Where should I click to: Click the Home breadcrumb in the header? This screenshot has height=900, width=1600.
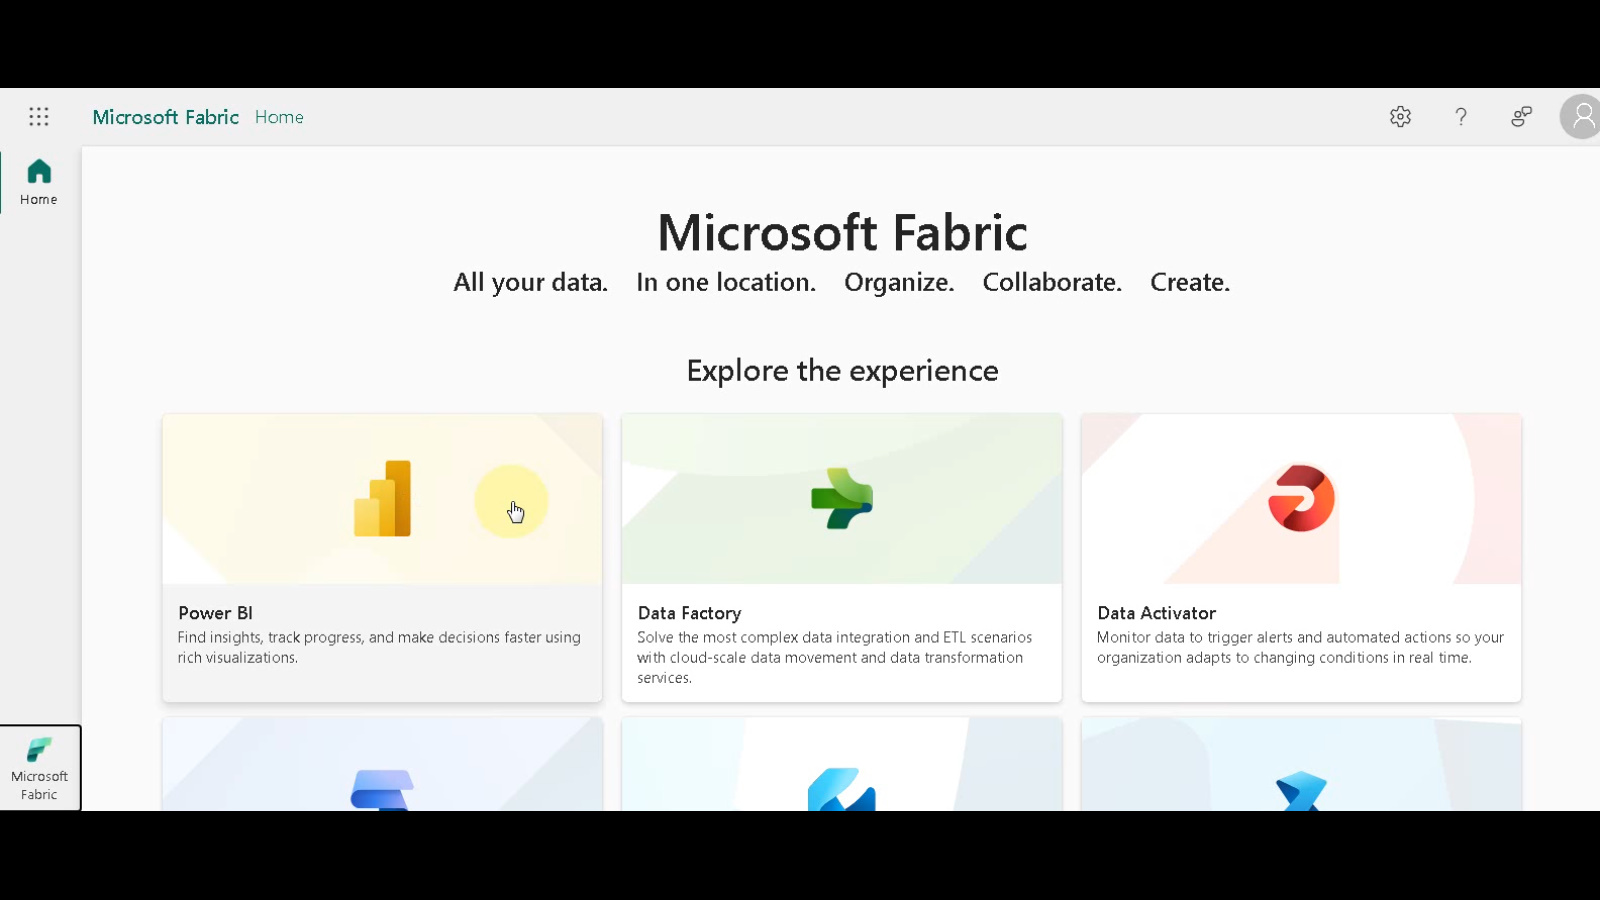tap(279, 117)
